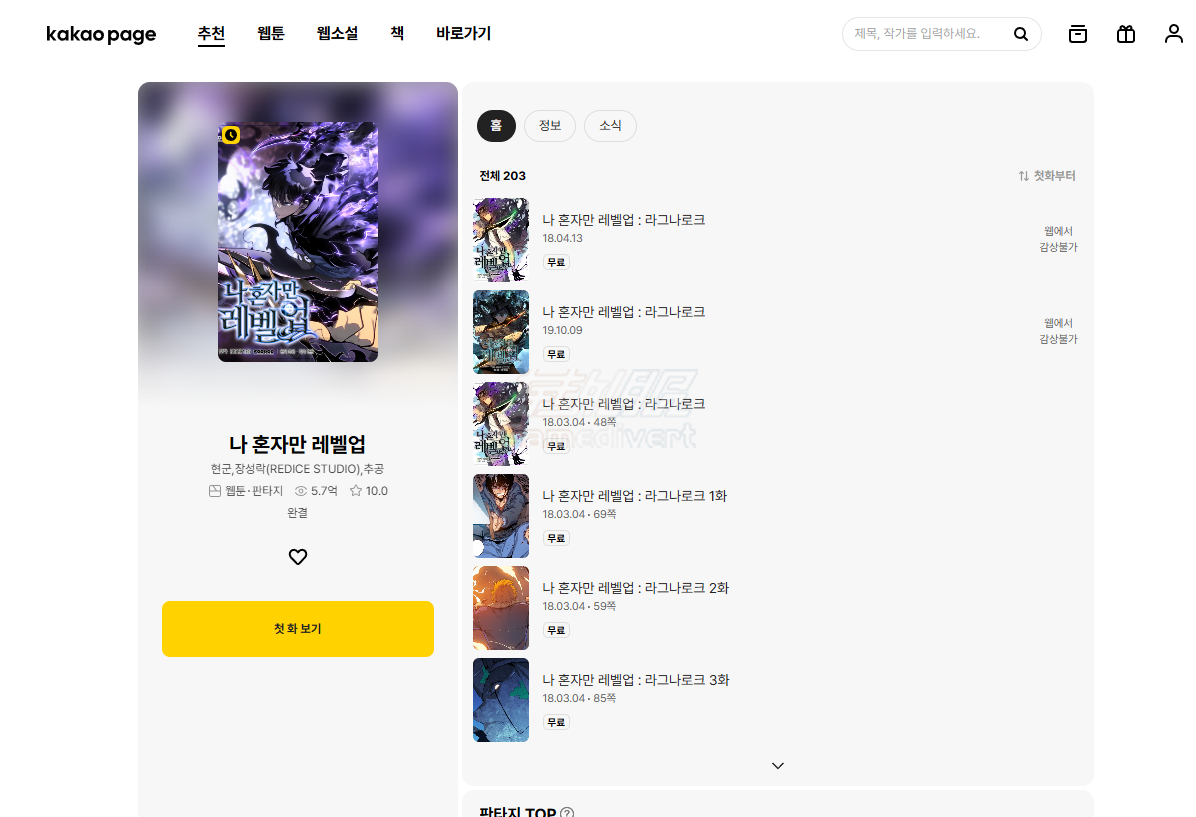The height and width of the screenshot is (817, 1196).
Task: Open the 웹툰 menu item
Action: click(x=270, y=33)
